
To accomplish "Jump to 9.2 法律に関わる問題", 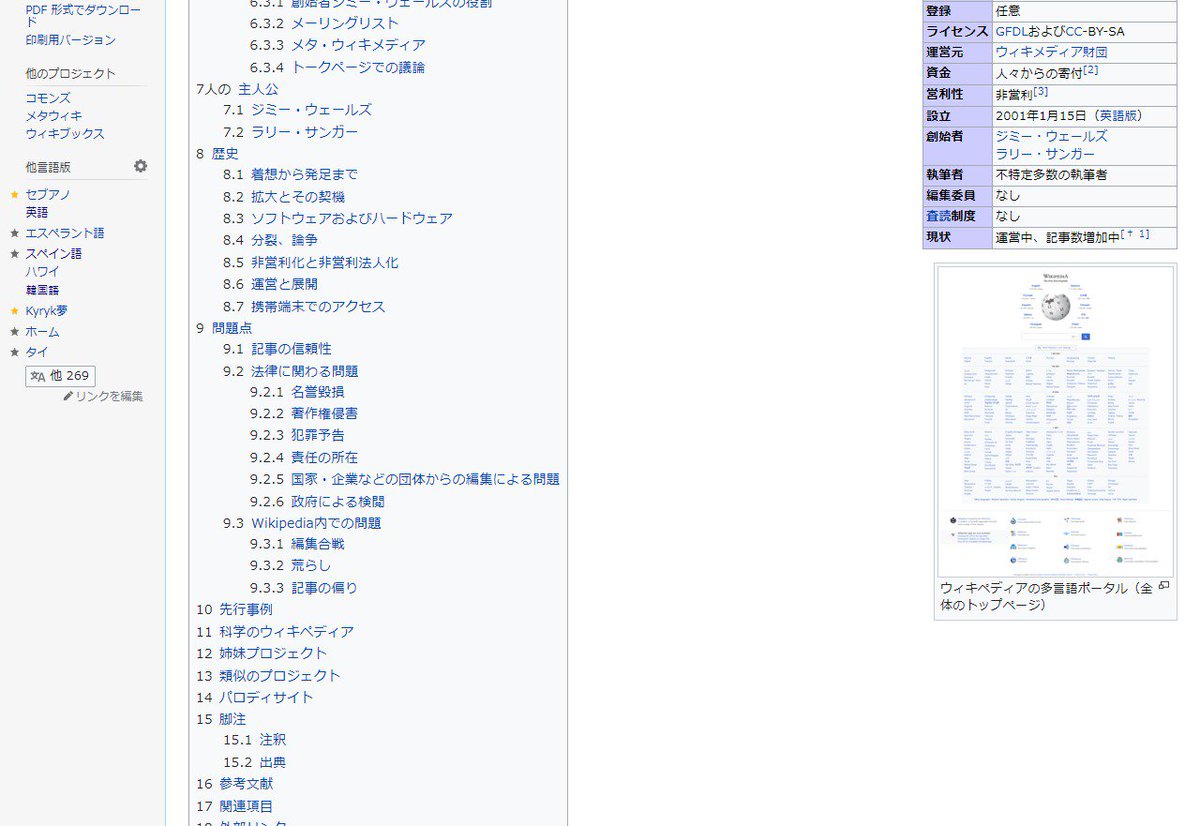I will click(x=290, y=371).
